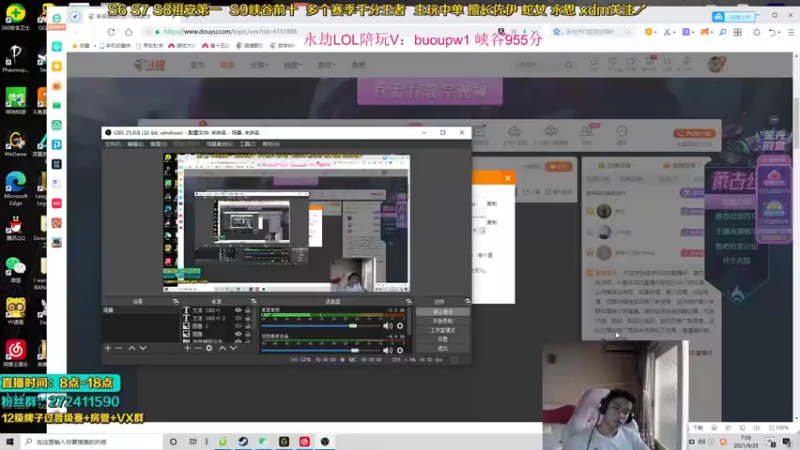This screenshot has width=800, height=450.
Task: Open source properties gear in sources panel
Action: click(209, 348)
